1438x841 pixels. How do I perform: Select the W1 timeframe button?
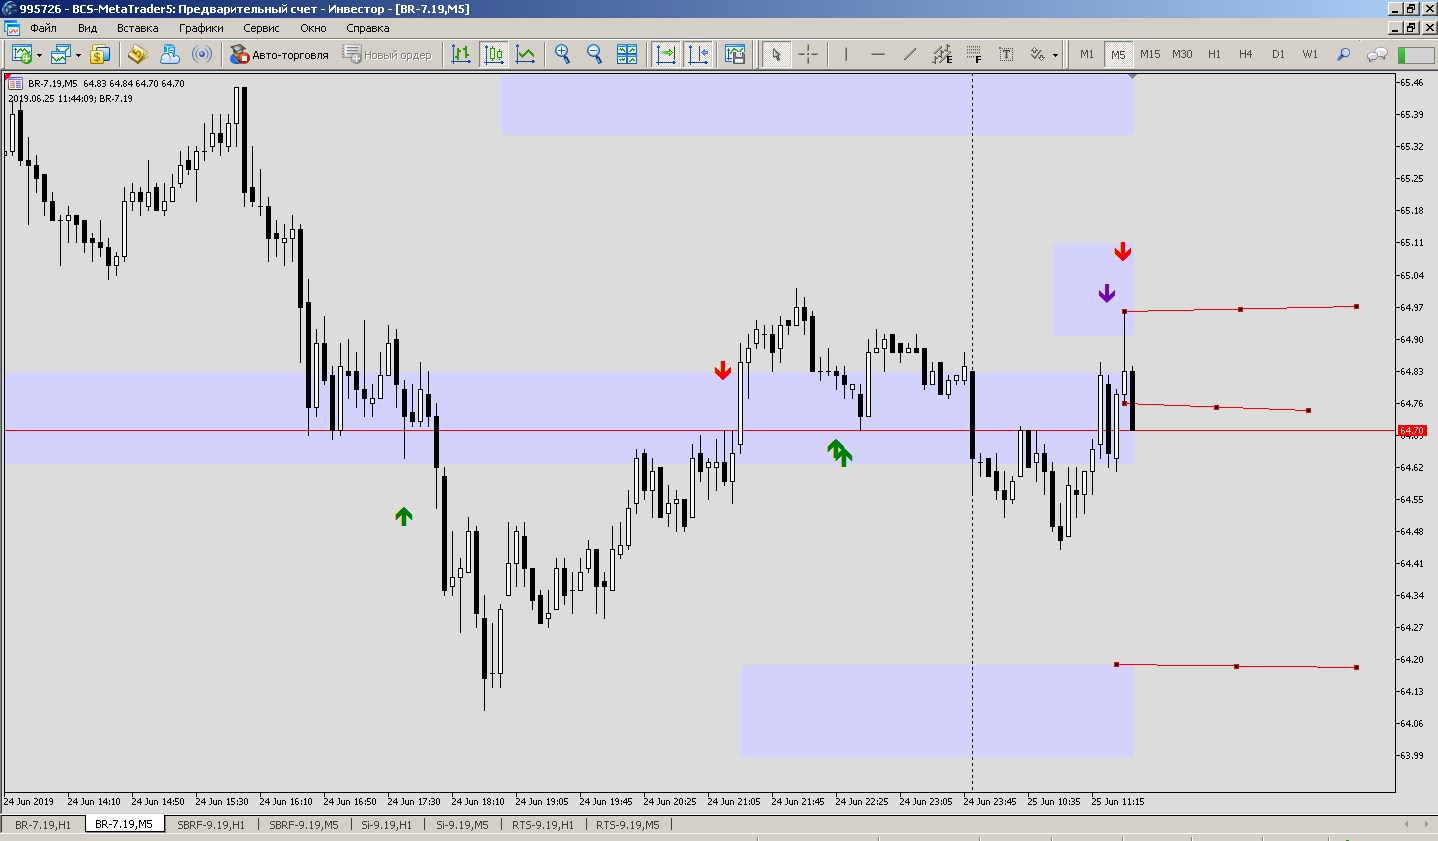1310,54
